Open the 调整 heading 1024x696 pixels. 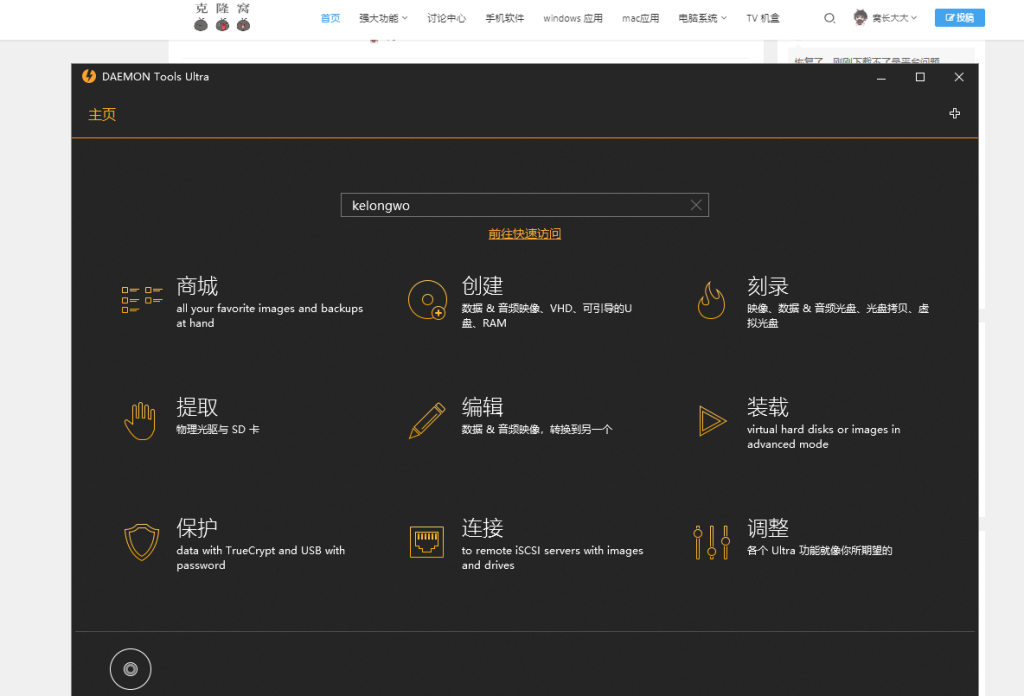click(x=768, y=528)
